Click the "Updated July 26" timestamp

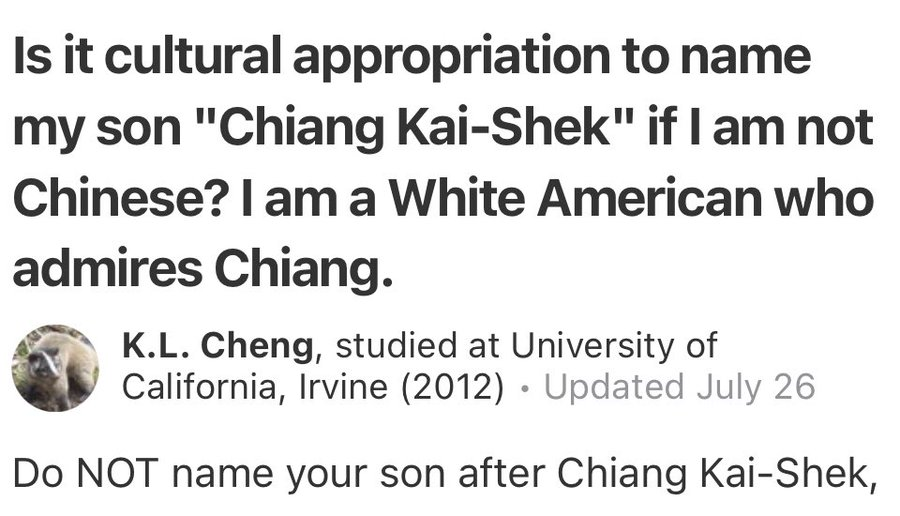click(680, 387)
